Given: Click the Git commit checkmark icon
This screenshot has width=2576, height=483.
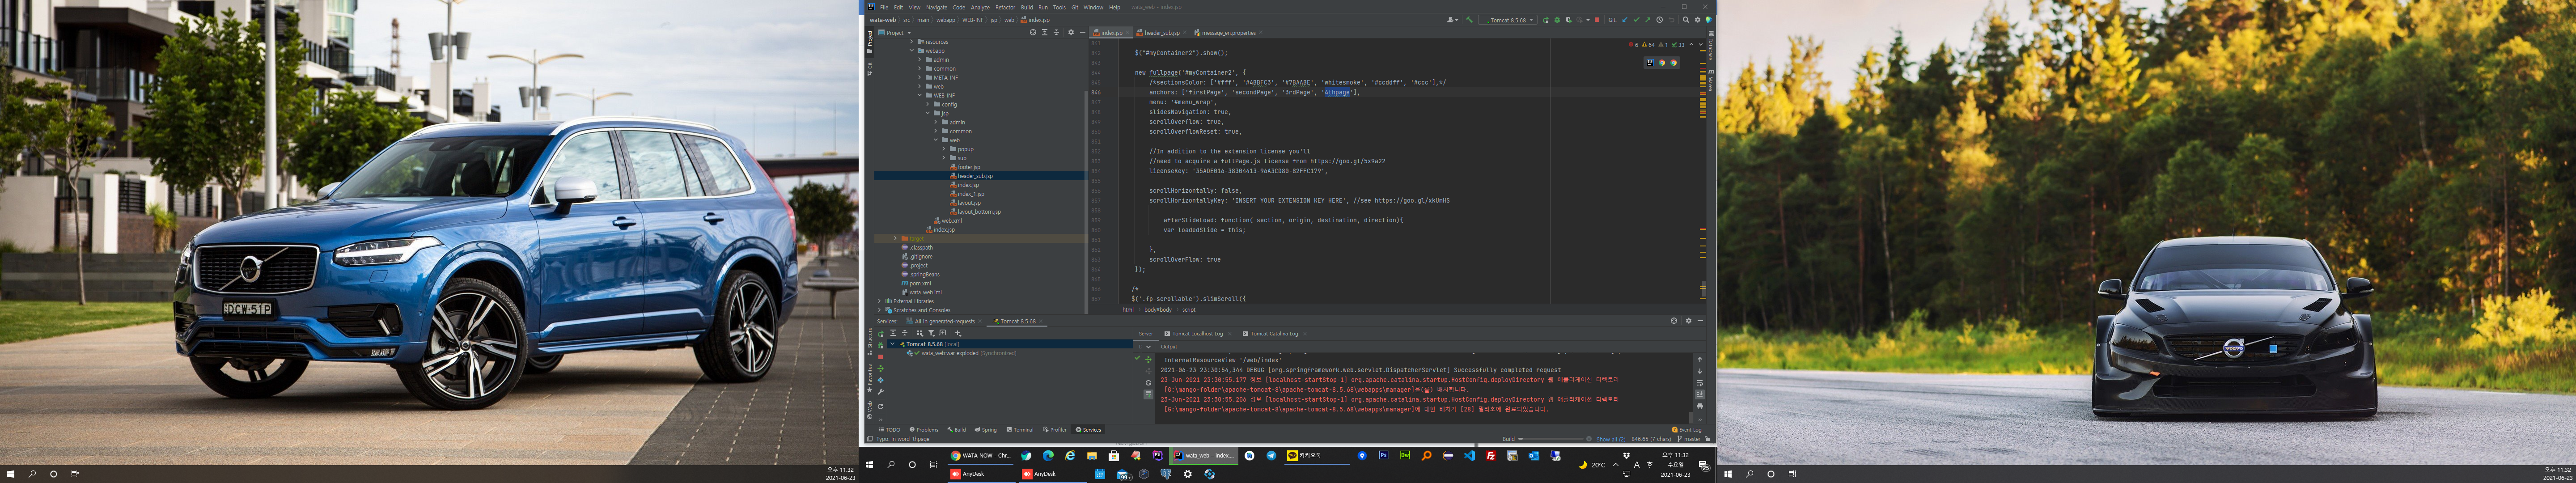Looking at the screenshot, I should (1637, 20).
